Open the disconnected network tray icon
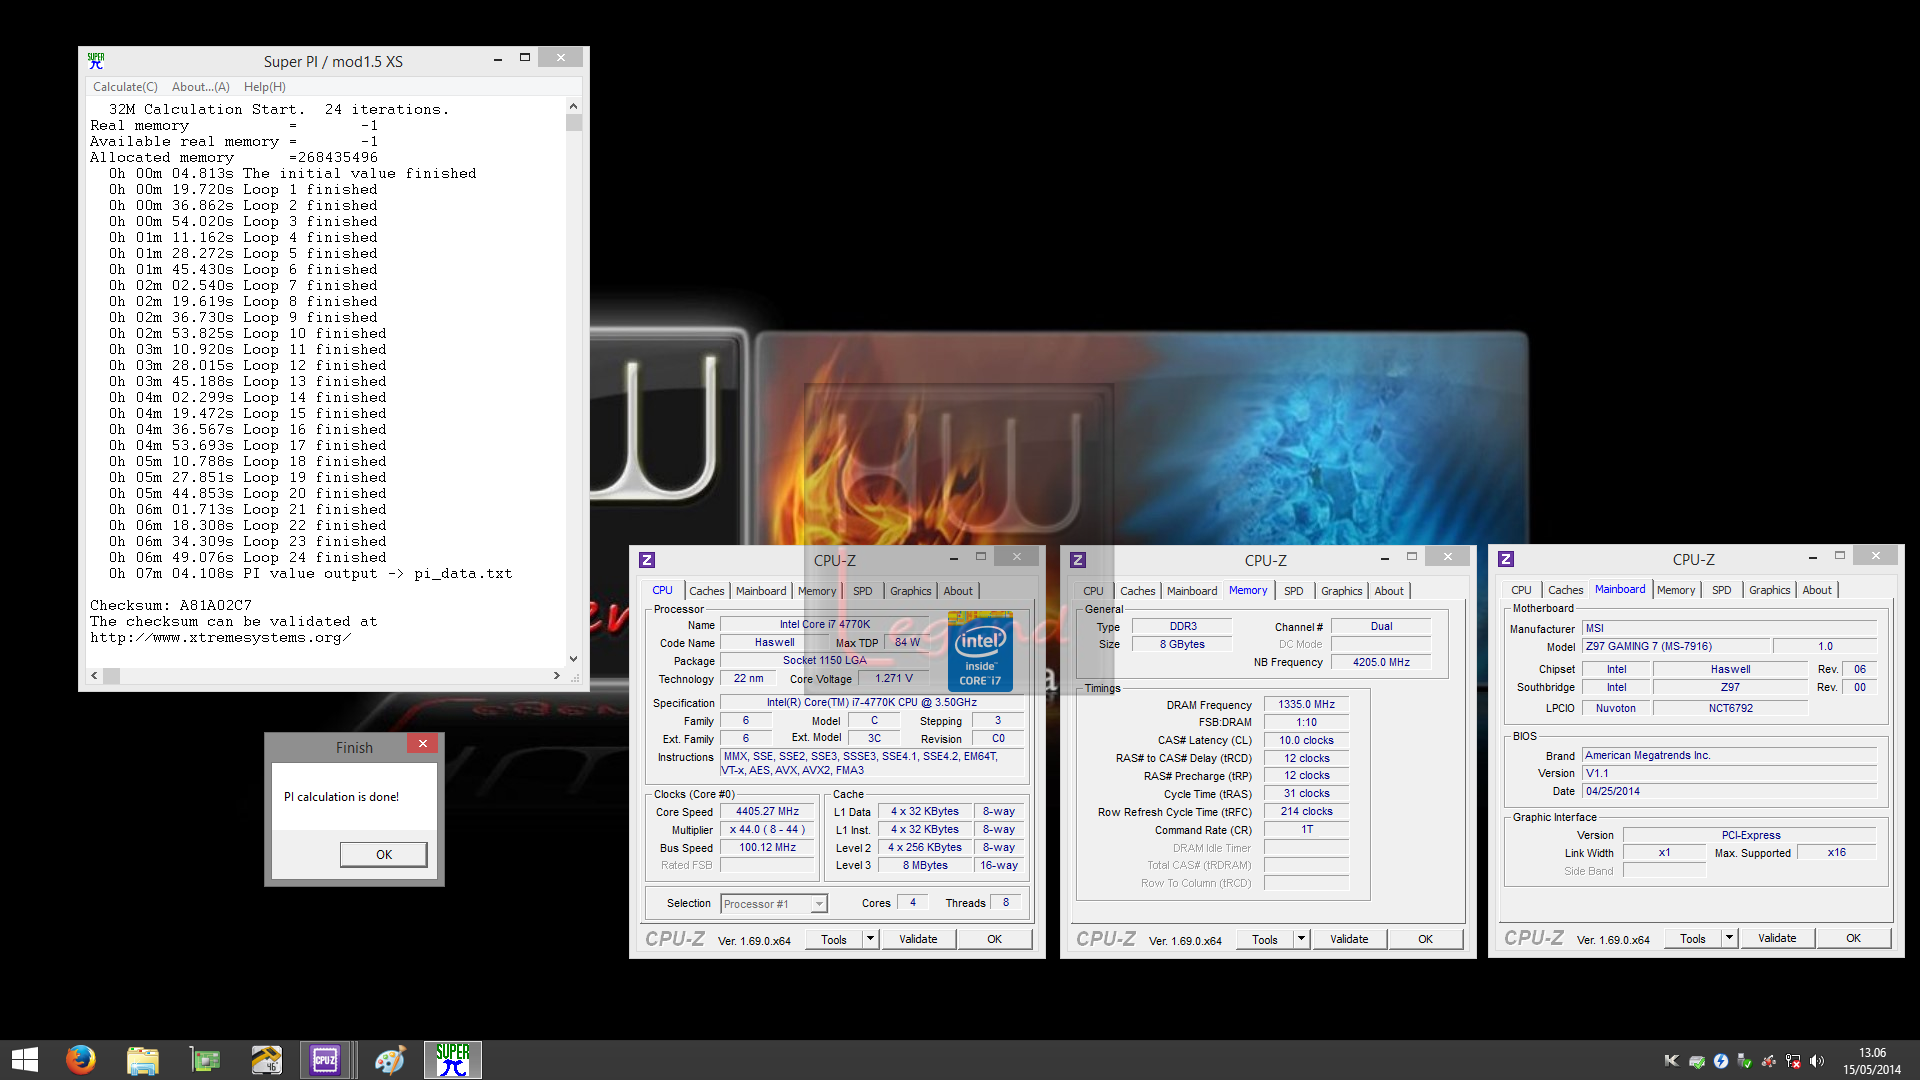 pos(1793,1061)
